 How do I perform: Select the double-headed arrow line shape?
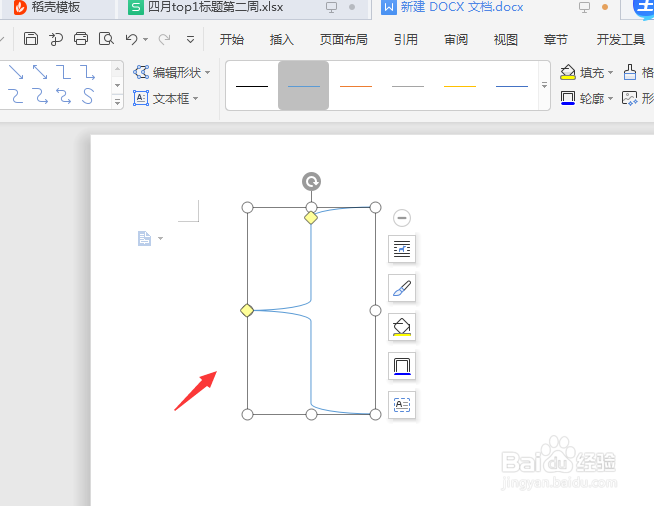tap(40, 72)
